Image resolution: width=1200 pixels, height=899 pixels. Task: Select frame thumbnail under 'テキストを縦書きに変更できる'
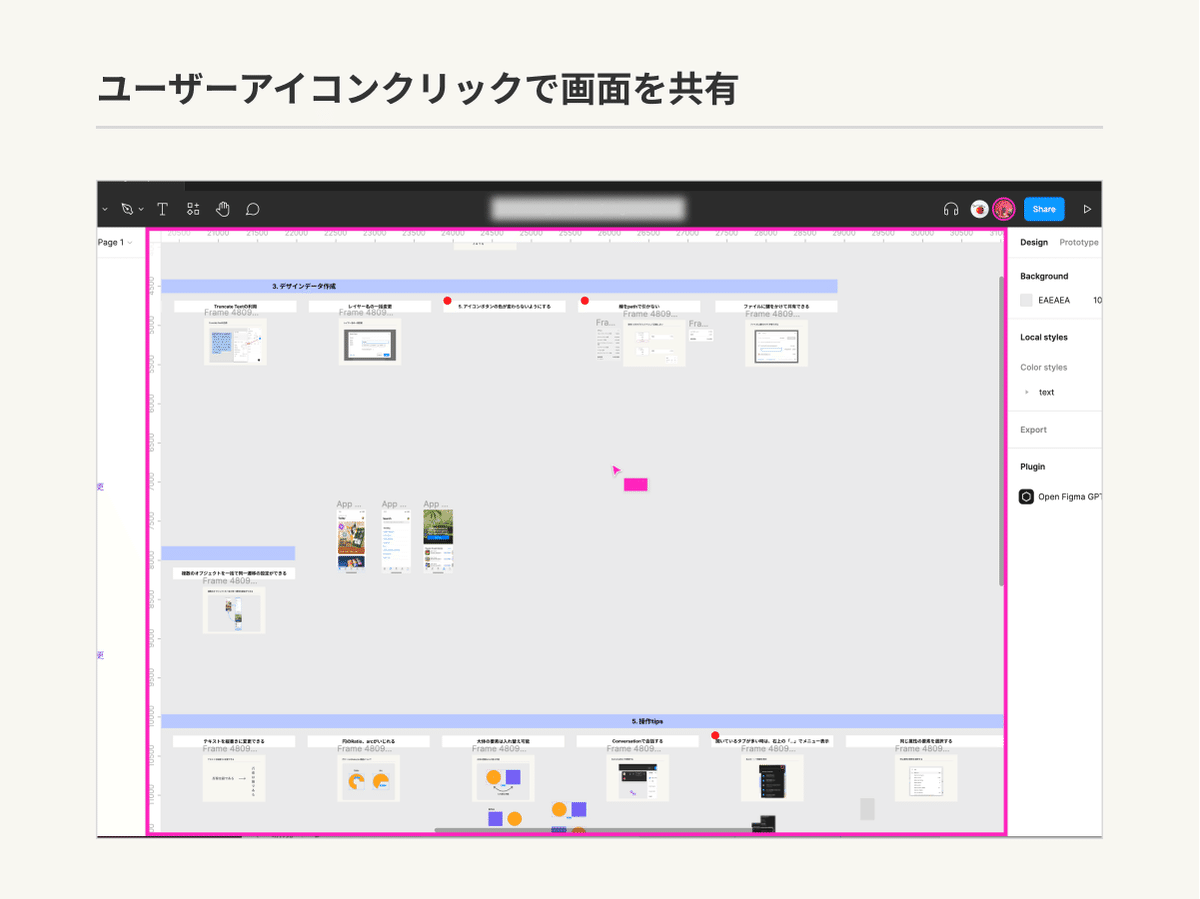pos(234,778)
